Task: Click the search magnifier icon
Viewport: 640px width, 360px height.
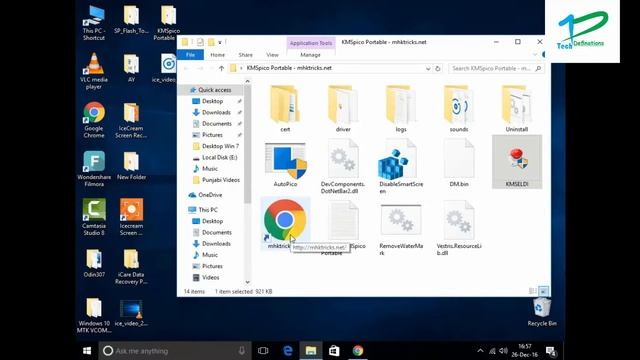Action: [x=538, y=69]
